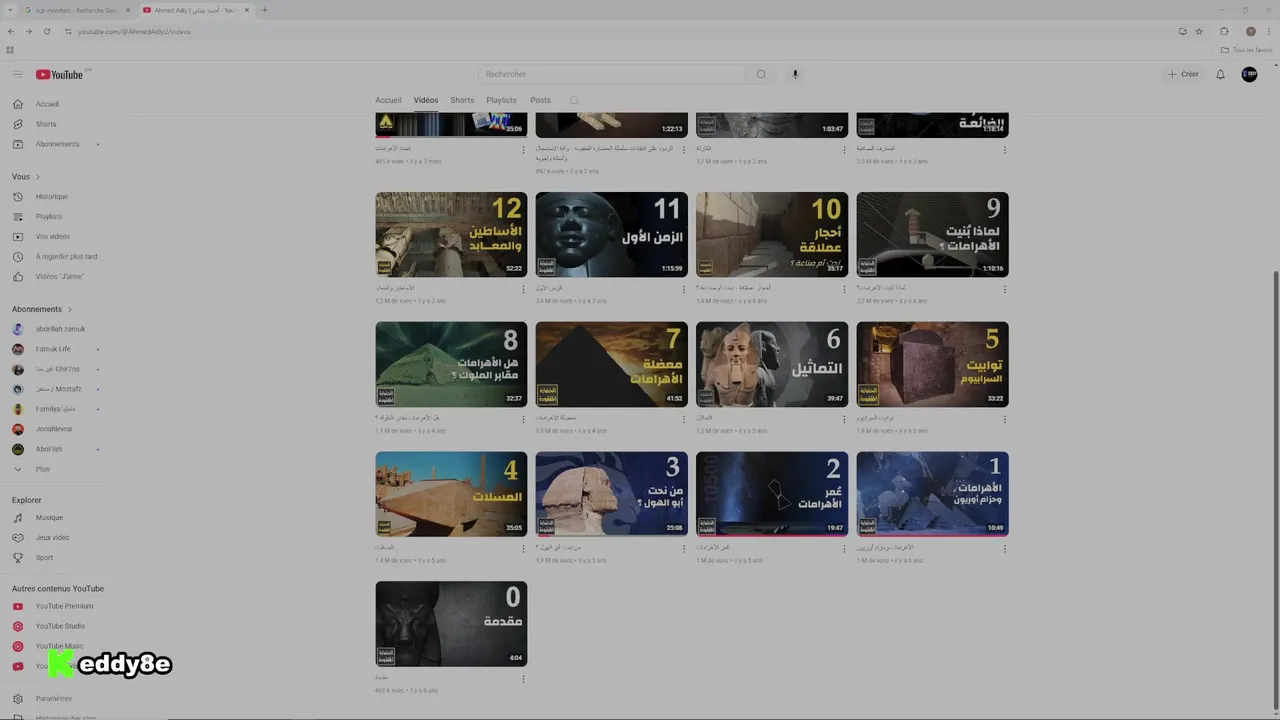Select the channel Vidéos tab

click(x=426, y=100)
